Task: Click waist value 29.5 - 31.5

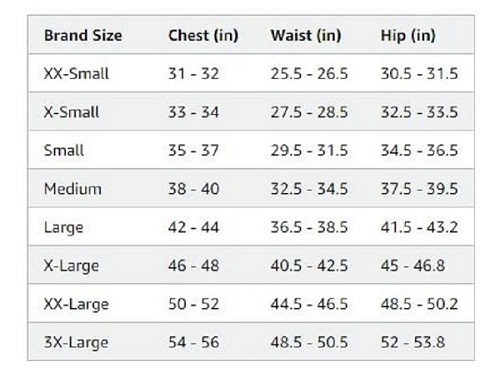Action: [x=309, y=150]
